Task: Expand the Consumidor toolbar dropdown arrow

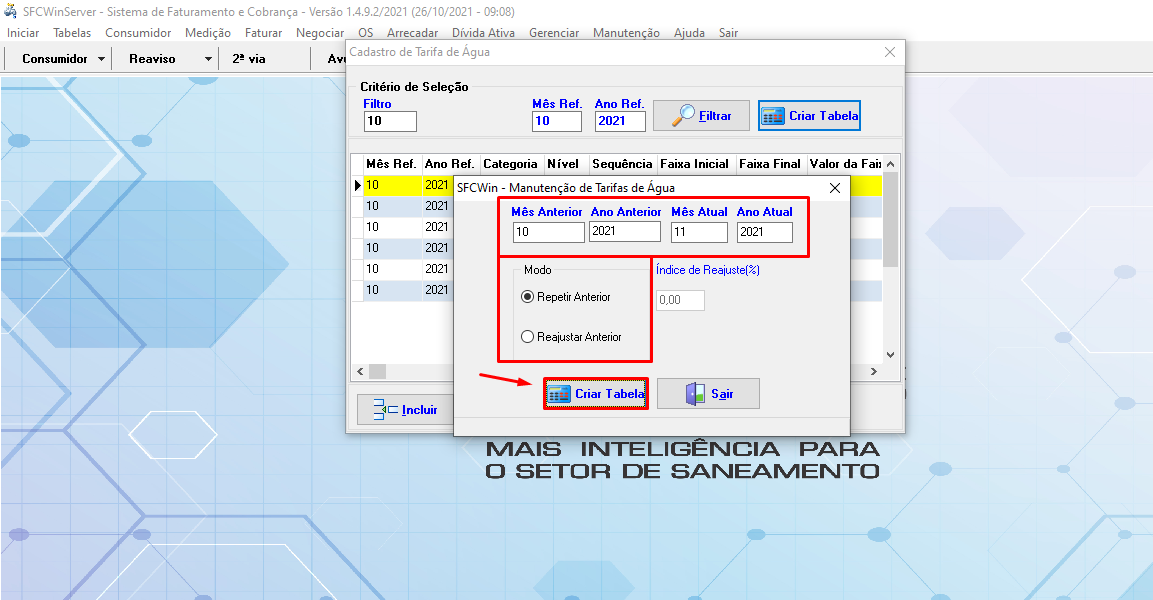Action: (x=102, y=59)
